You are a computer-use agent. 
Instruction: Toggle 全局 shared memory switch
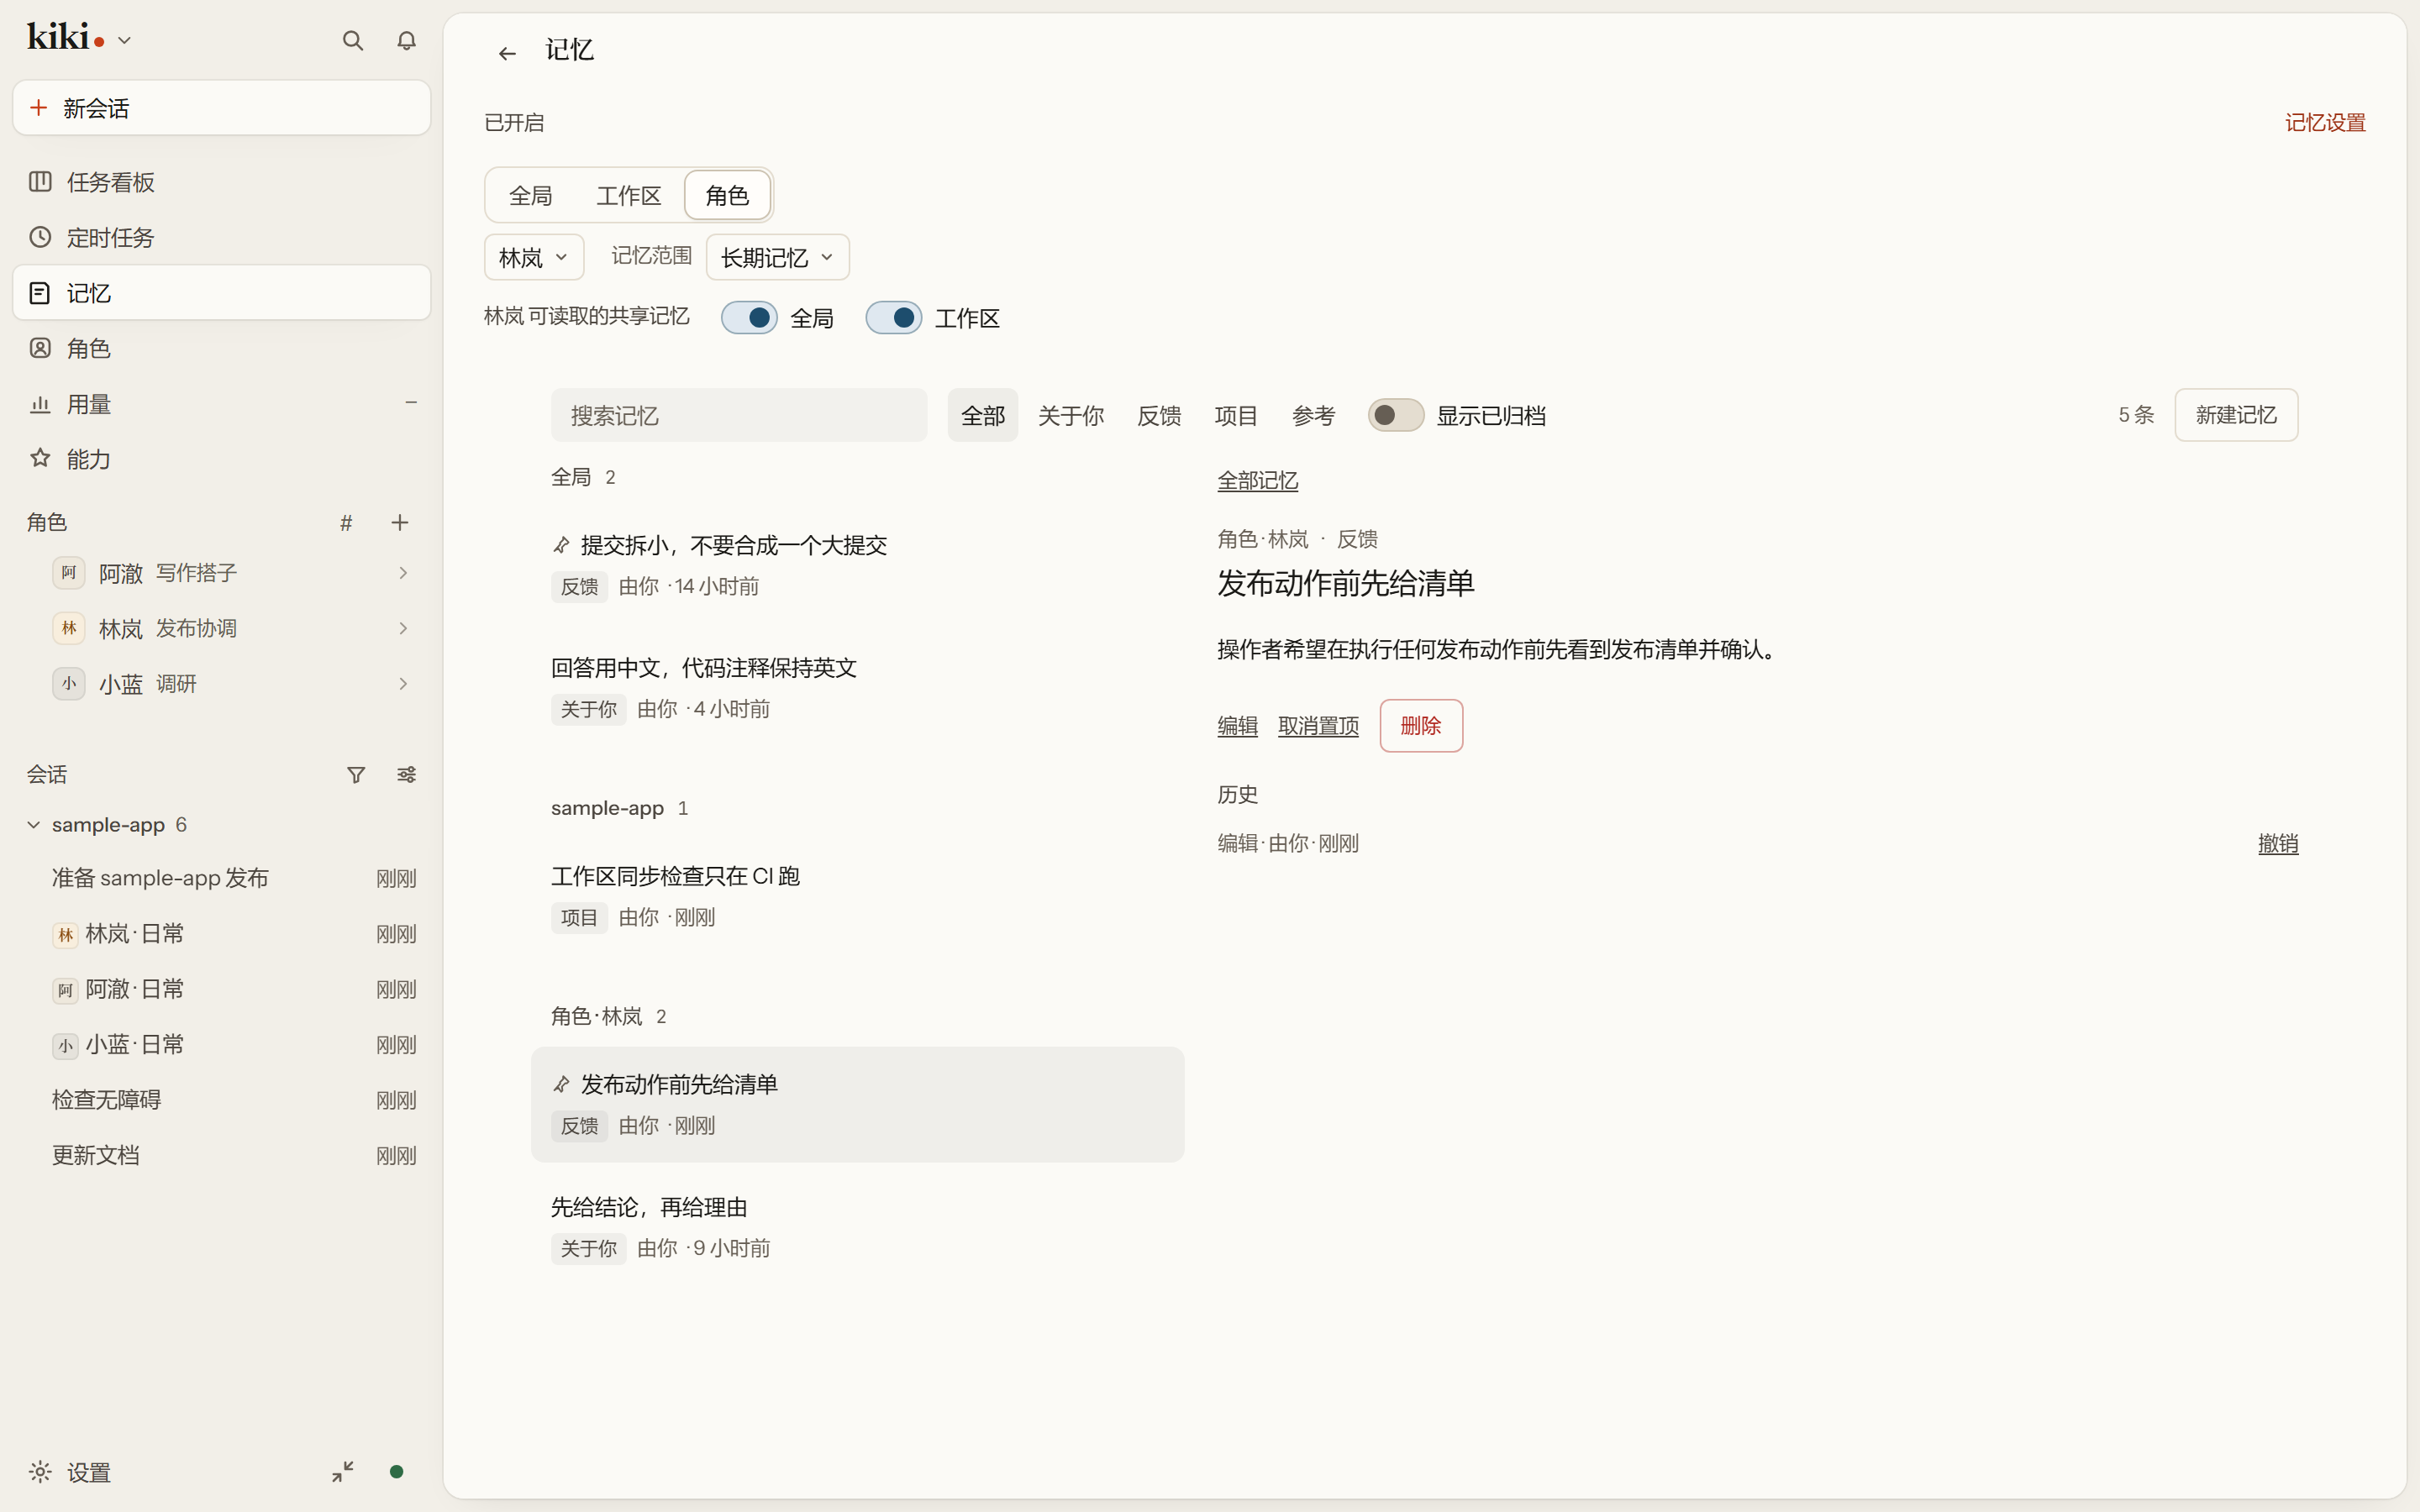point(749,318)
